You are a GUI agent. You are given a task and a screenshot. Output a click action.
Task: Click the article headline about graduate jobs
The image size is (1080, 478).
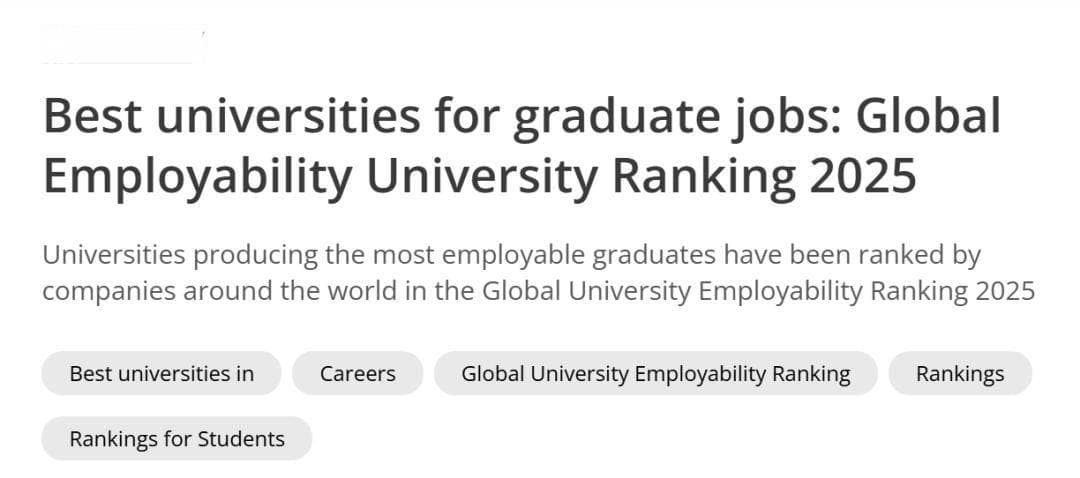(x=522, y=145)
